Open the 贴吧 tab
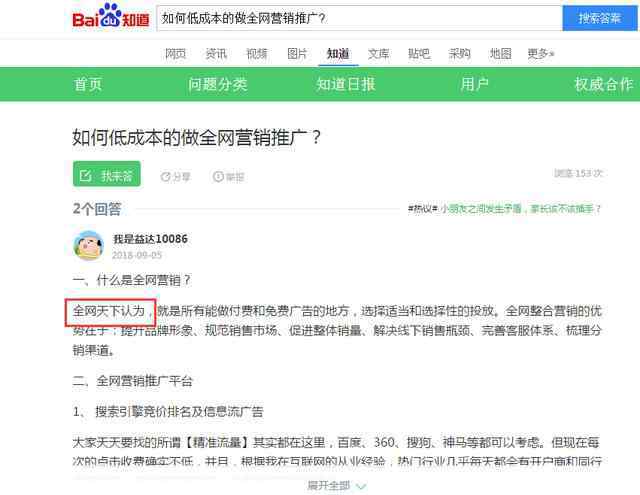The height and width of the screenshot is (495, 640). [419, 53]
